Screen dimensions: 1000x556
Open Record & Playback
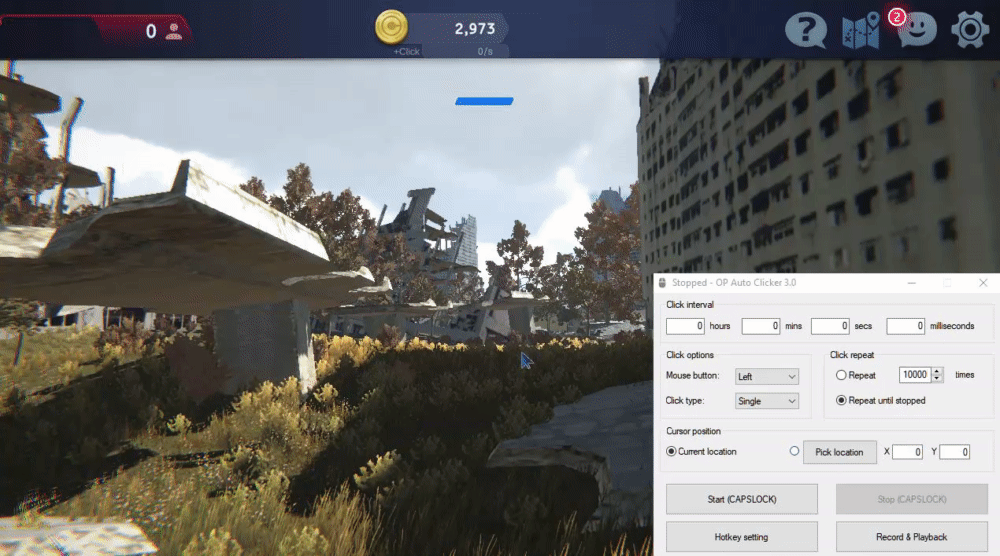coord(912,537)
